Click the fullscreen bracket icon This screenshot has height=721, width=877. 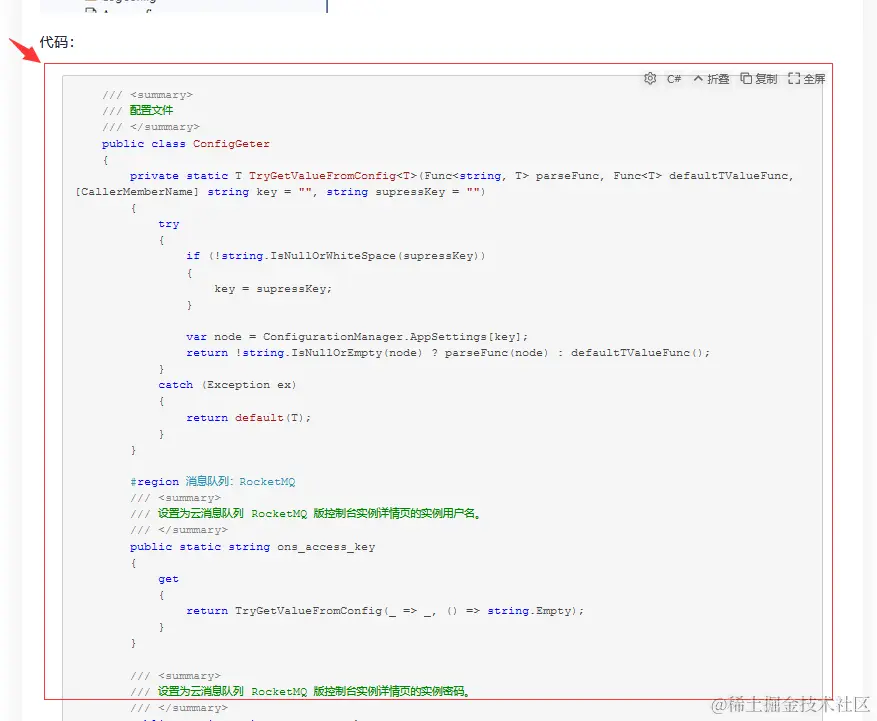click(794, 78)
